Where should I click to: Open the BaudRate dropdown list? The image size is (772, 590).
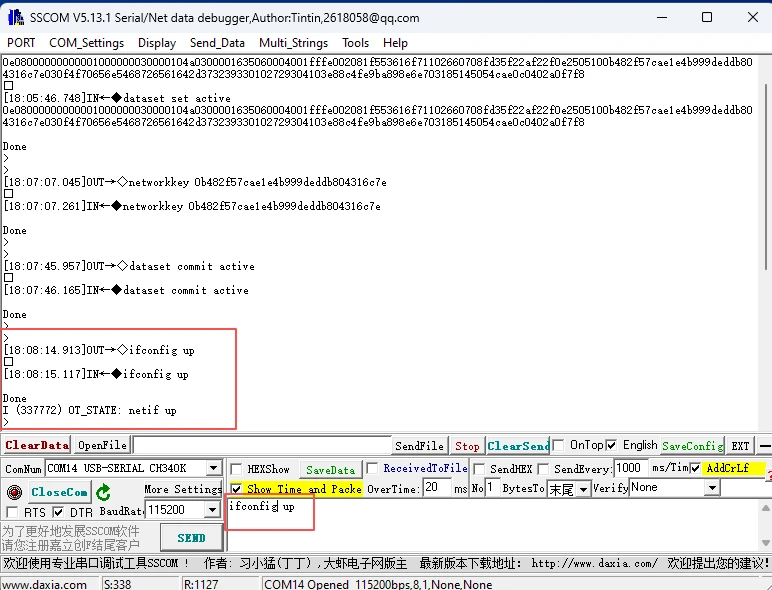pos(213,510)
